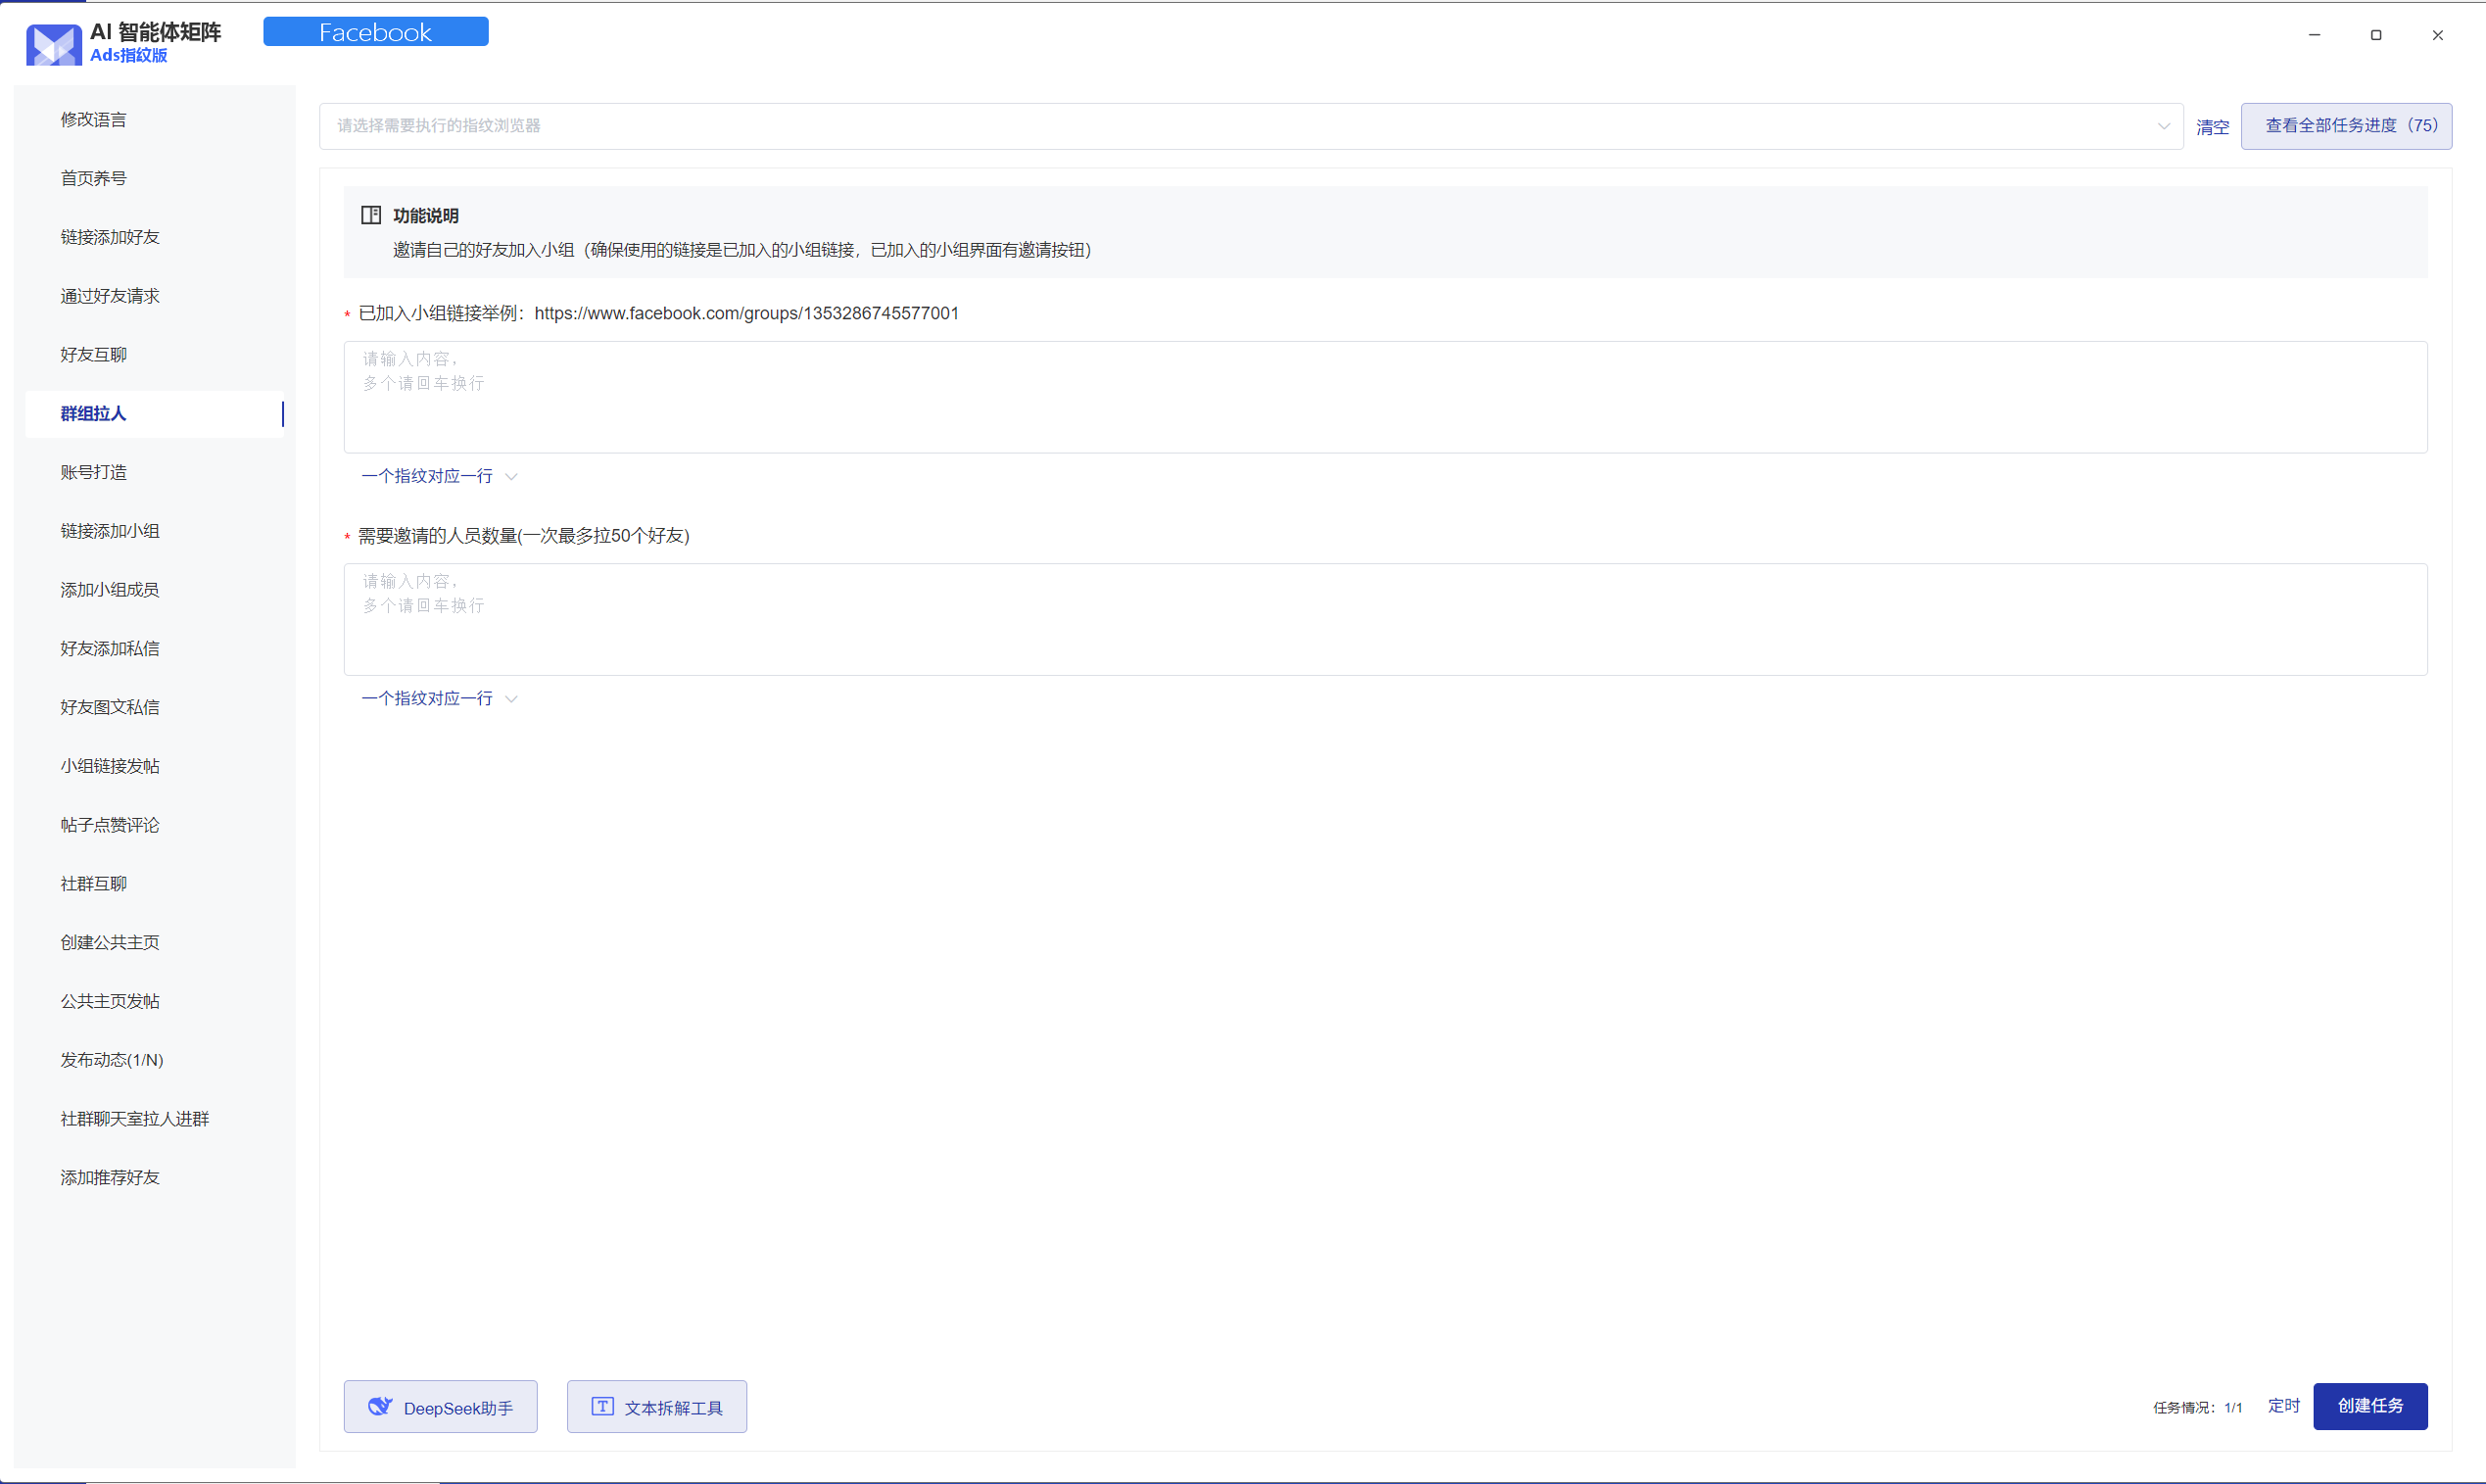Image resolution: width=2486 pixels, height=1484 pixels.
Task: Open first 一个指纹对应一行 dropdown under group link
Action: [x=439, y=476]
